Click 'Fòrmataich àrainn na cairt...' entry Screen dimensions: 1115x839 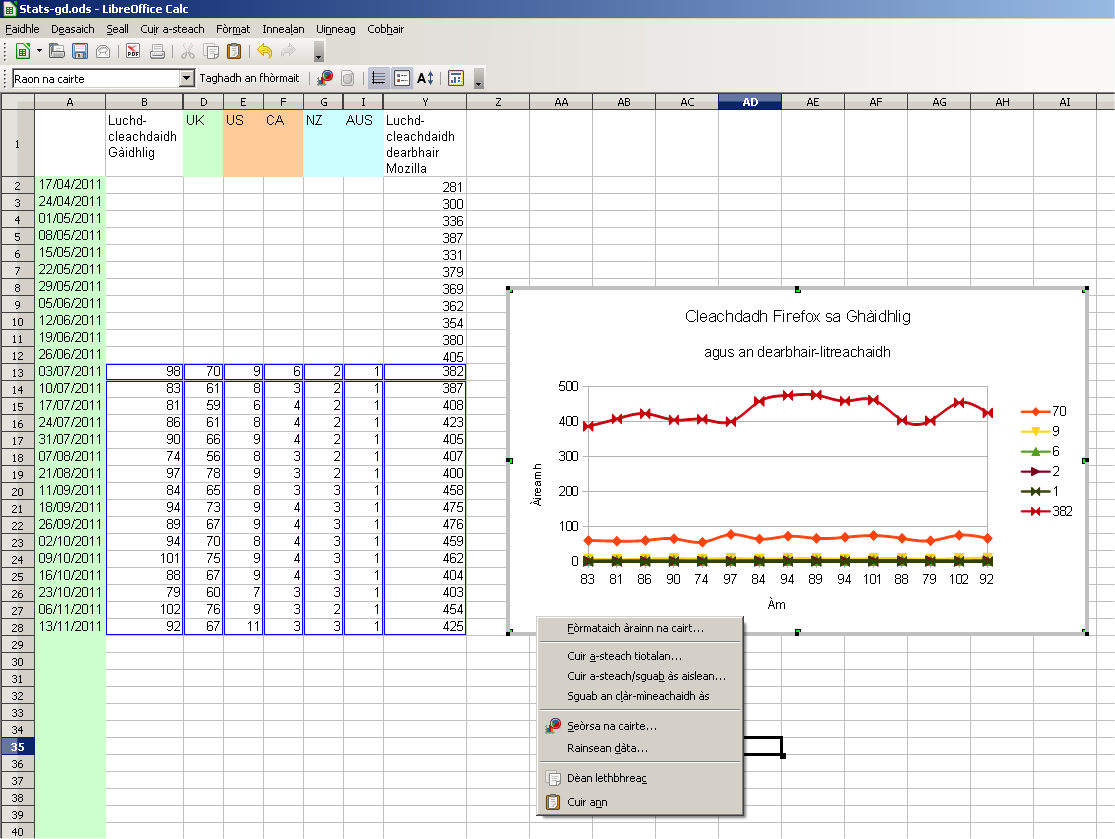[x=635, y=629]
